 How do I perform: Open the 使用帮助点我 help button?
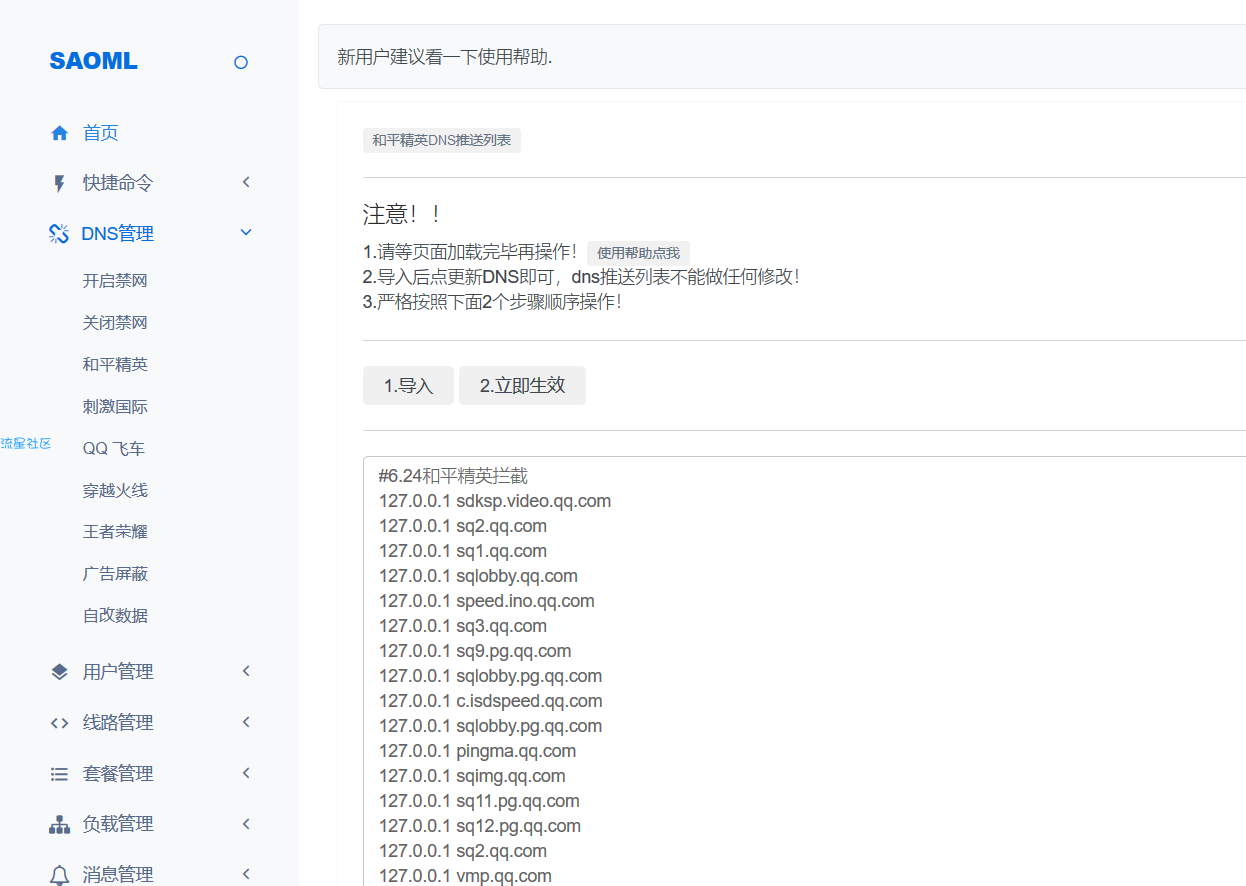point(638,254)
